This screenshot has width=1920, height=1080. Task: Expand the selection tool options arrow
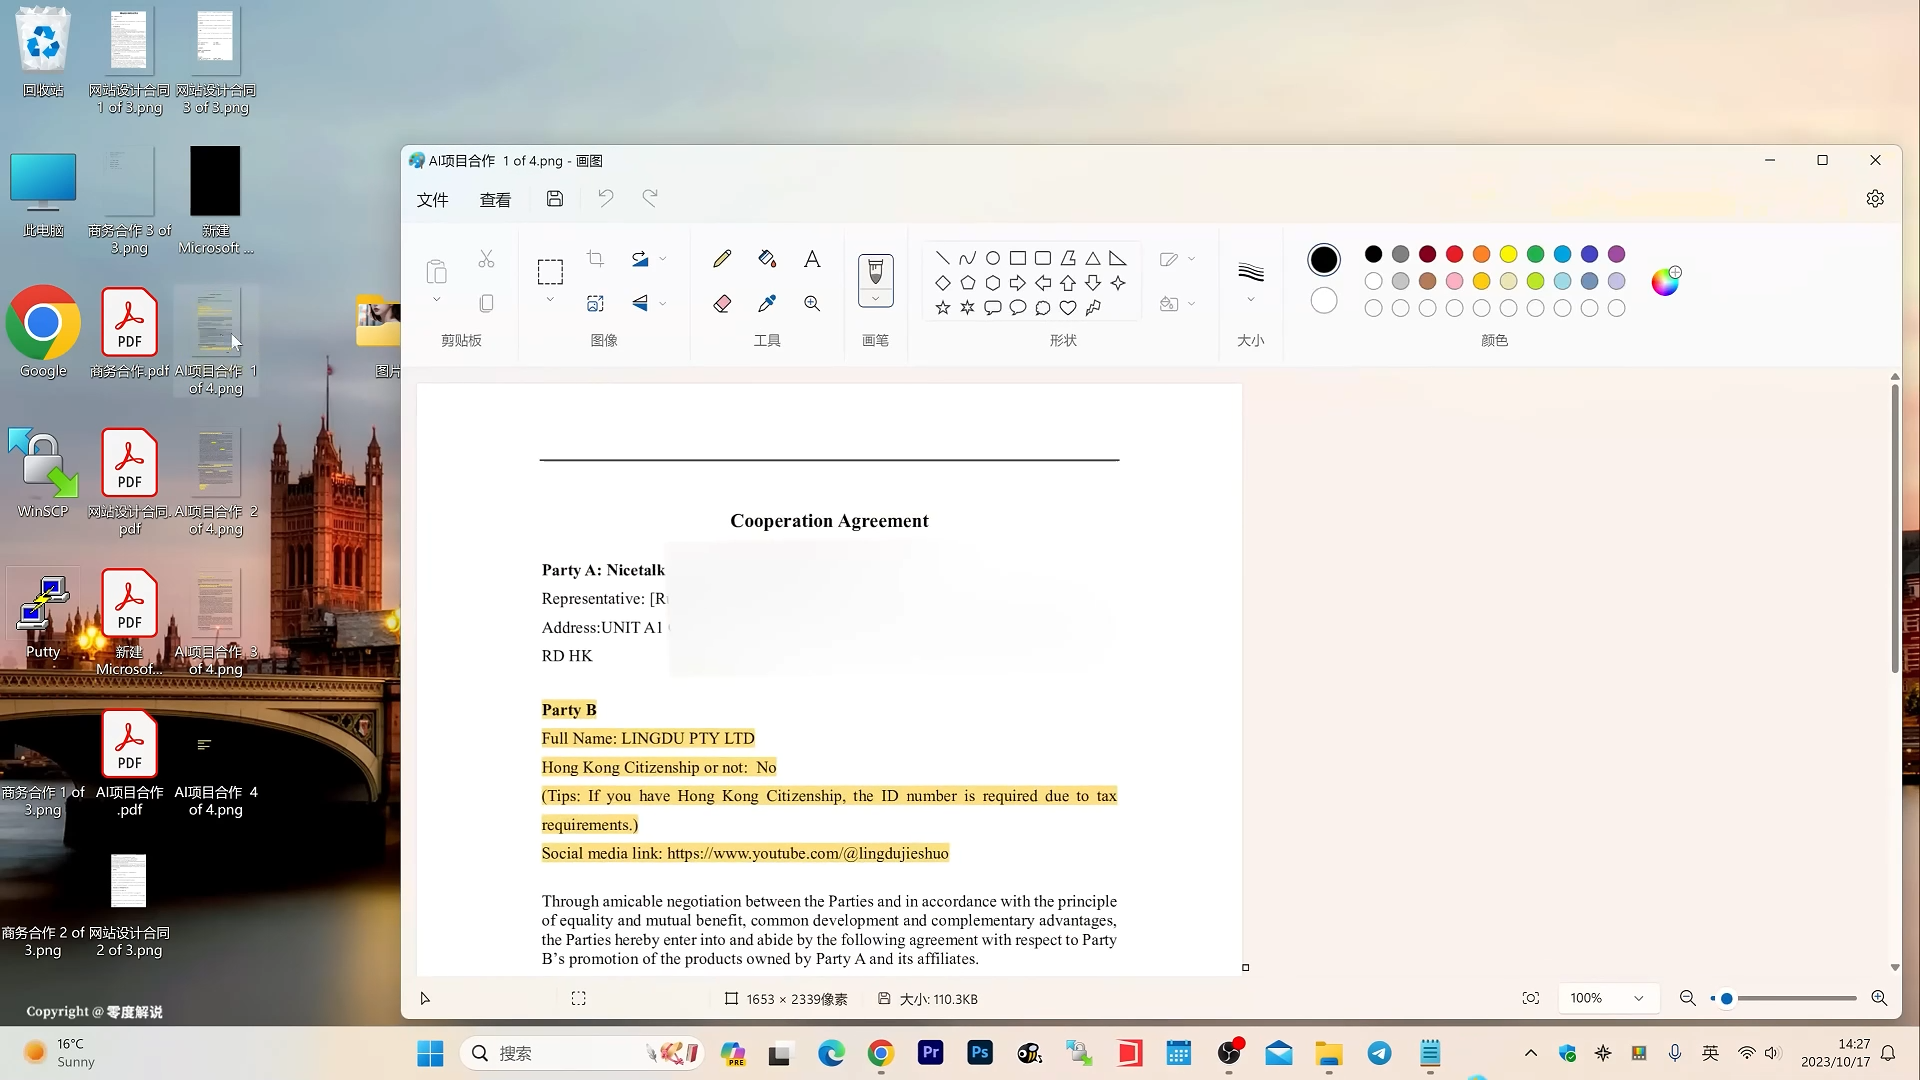(x=550, y=300)
